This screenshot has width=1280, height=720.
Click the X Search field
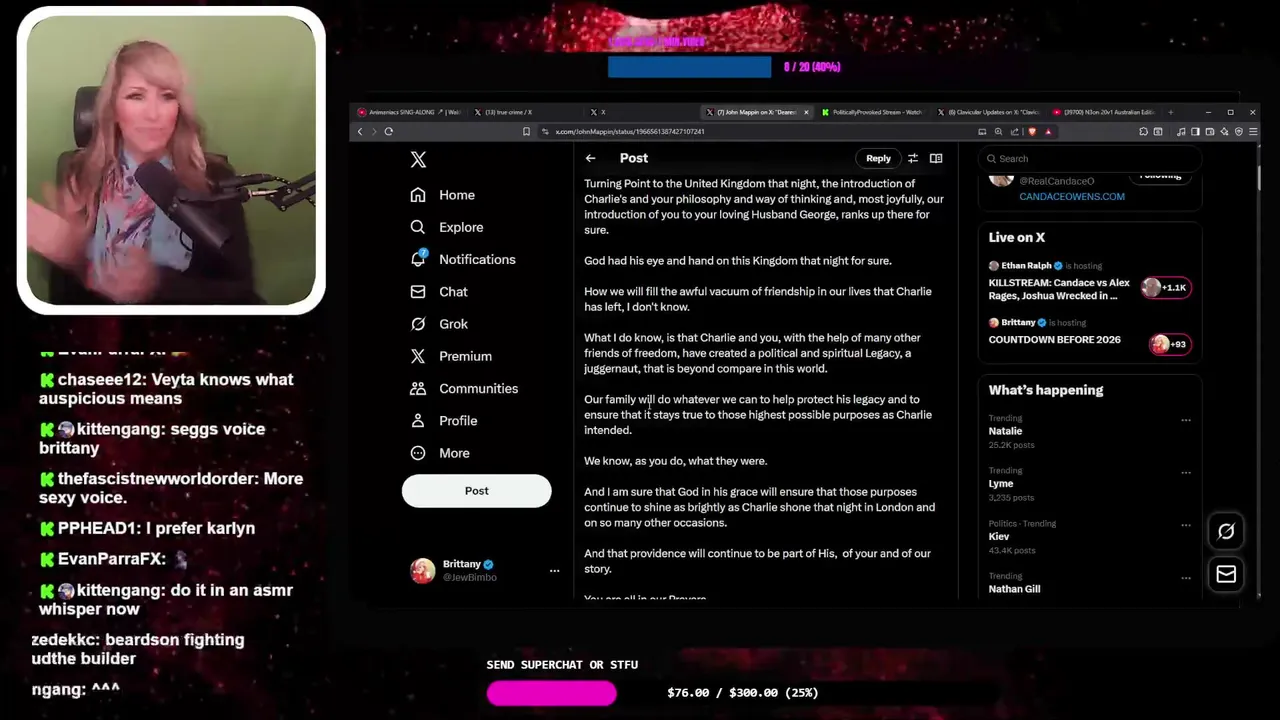(1089, 158)
